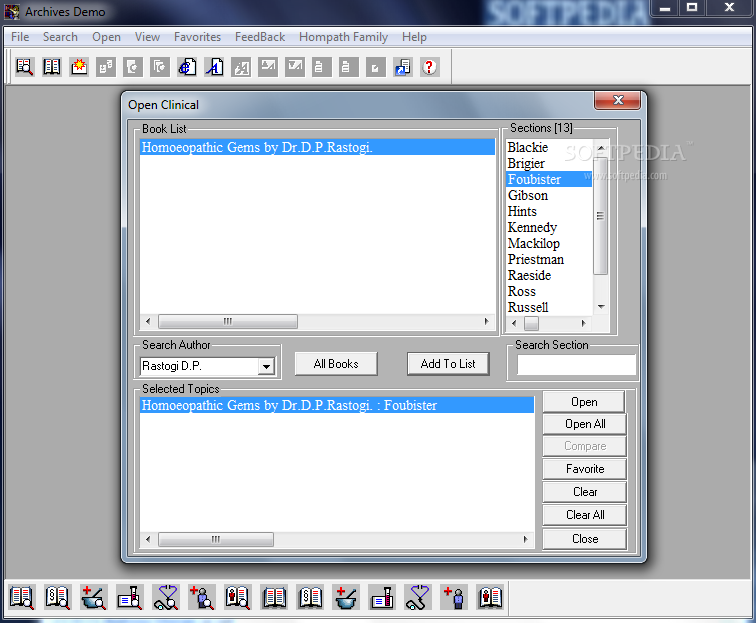Select the Foubister entry in Selected Topics
Image resolution: width=756 pixels, height=623 pixels.
tap(337, 405)
